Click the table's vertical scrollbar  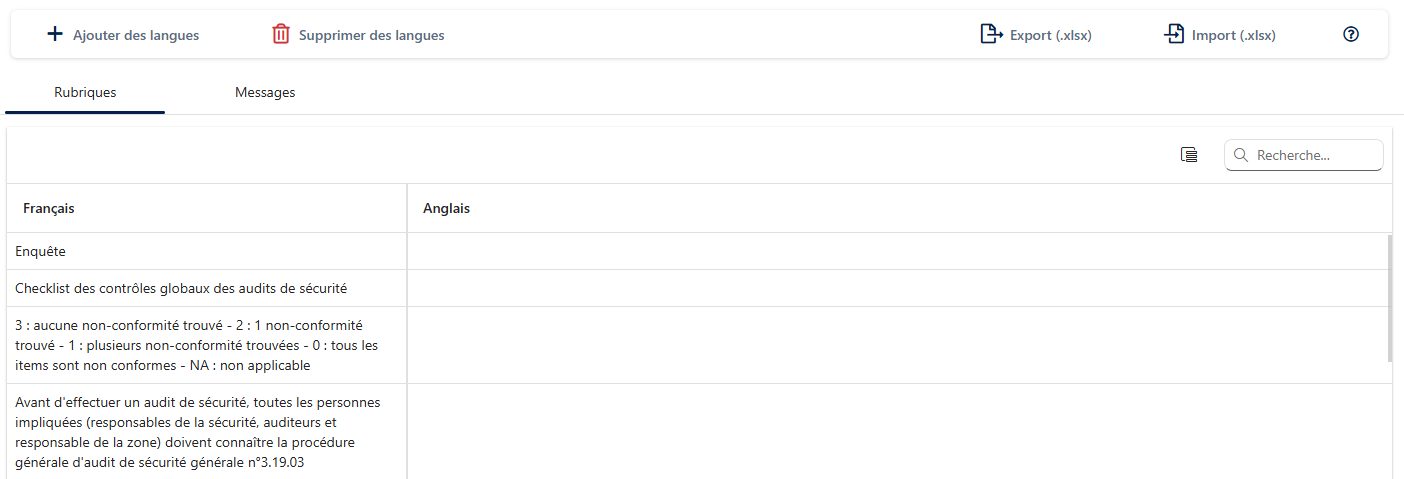pyautogui.click(x=1389, y=298)
